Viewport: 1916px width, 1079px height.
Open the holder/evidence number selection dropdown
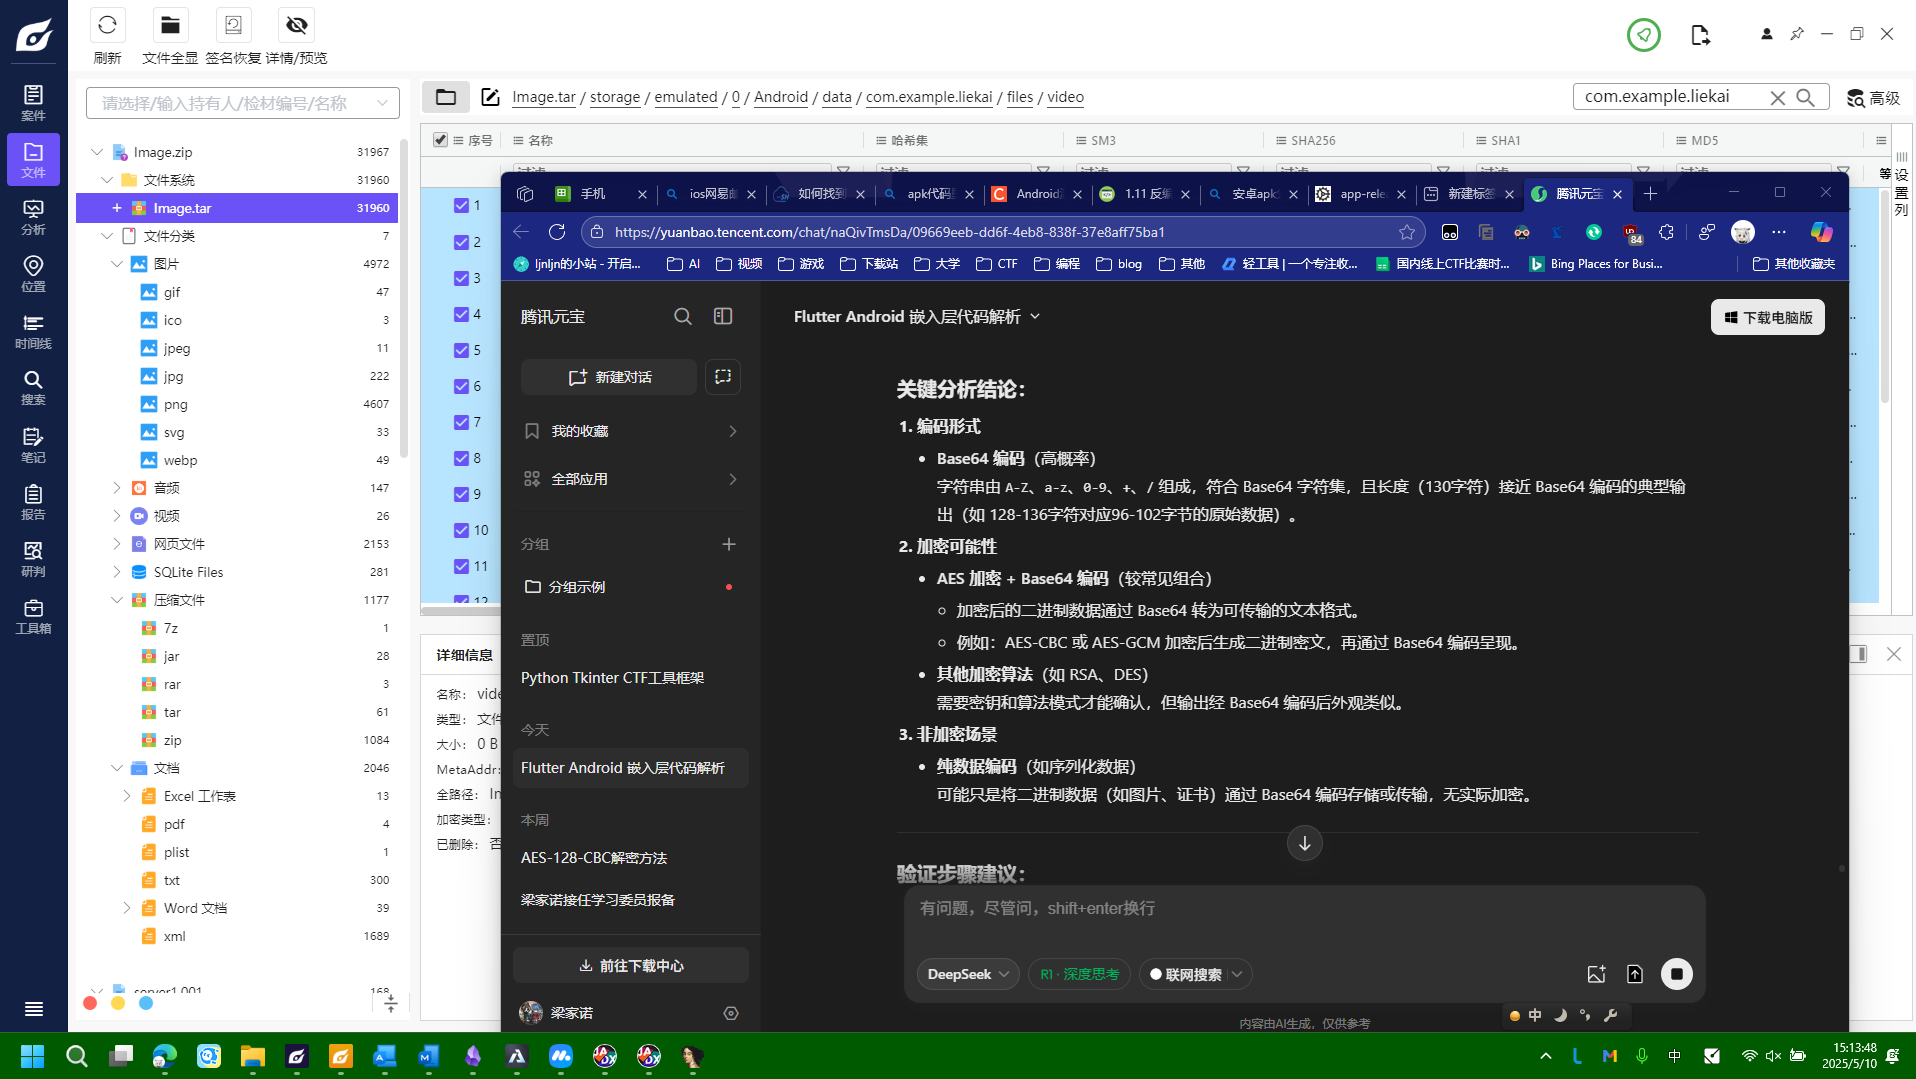pyautogui.click(x=243, y=103)
